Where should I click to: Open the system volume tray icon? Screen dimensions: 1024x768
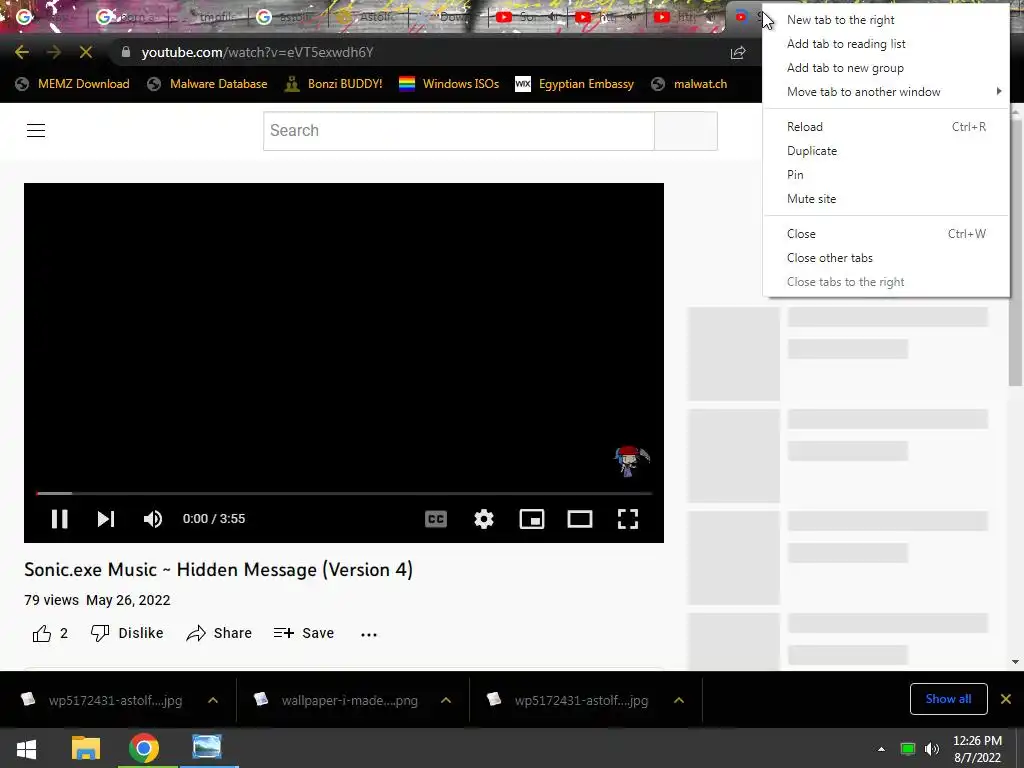click(x=932, y=749)
